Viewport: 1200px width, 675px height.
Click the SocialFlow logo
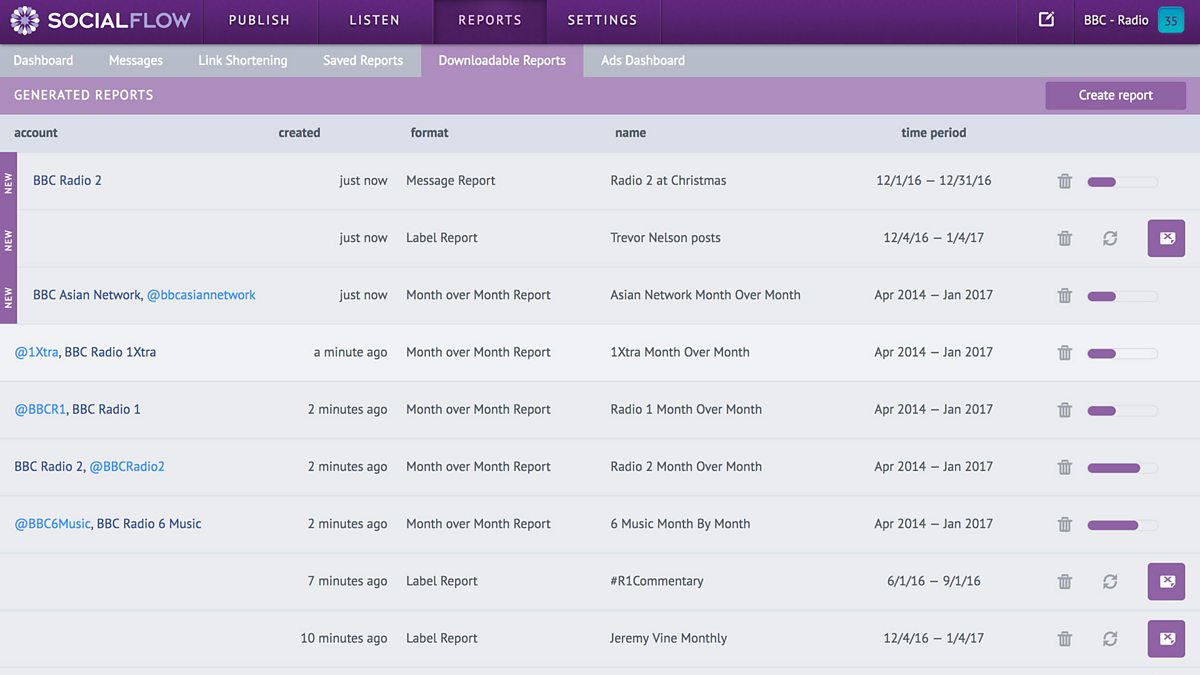tap(100, 20)
